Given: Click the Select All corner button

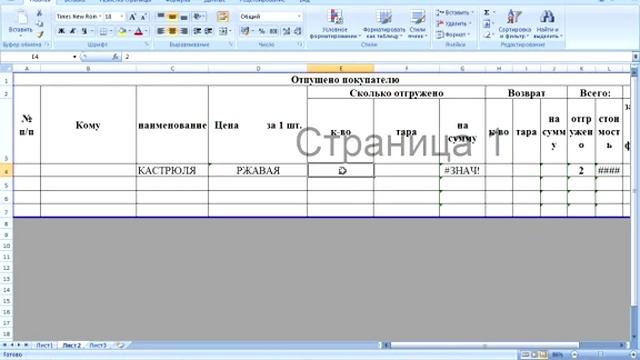Looking at the screenshot, I should click(6, 69).
